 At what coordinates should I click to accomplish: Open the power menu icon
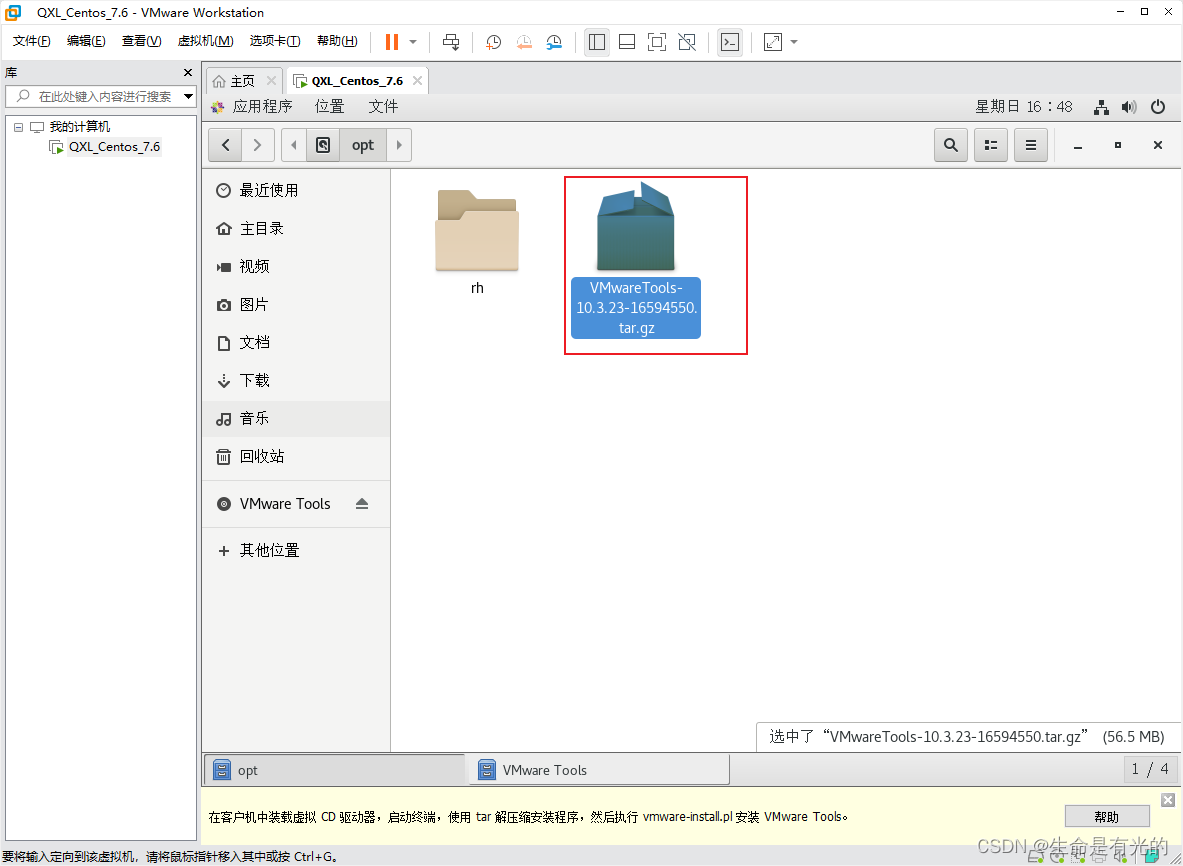coord(1158,107)
